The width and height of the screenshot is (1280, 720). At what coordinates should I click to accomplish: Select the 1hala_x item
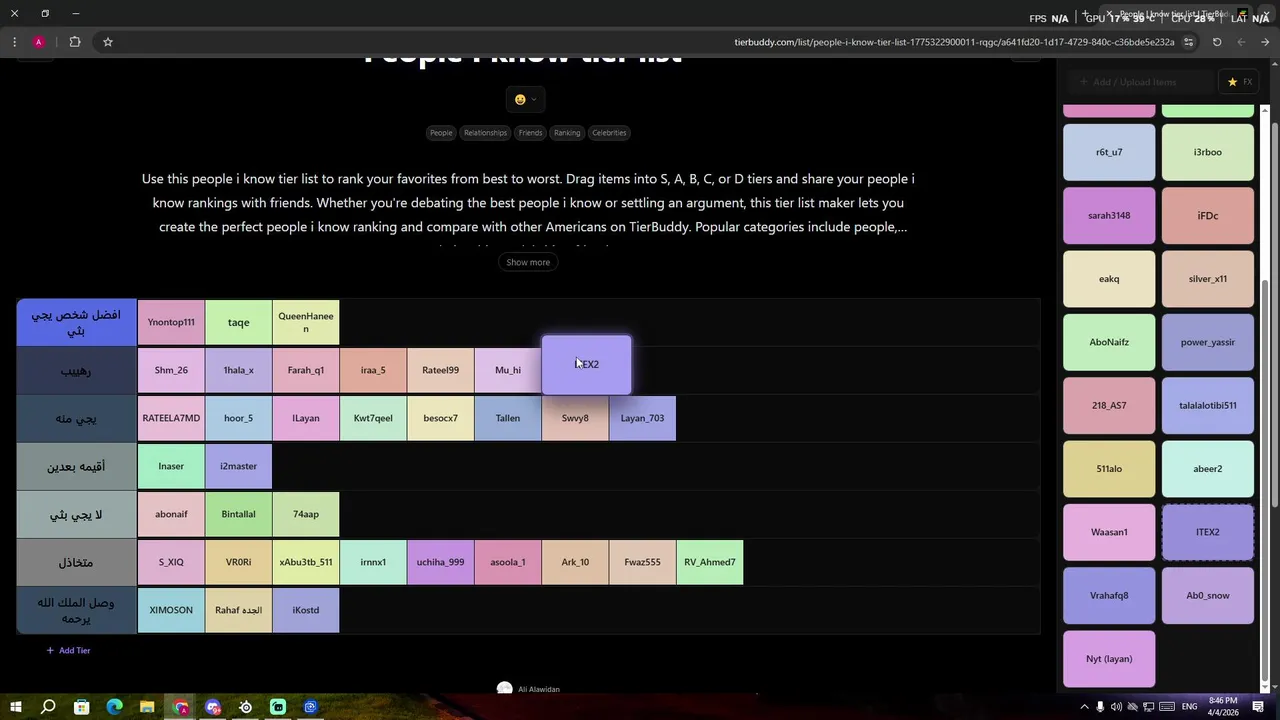click(x=238, y=370)
